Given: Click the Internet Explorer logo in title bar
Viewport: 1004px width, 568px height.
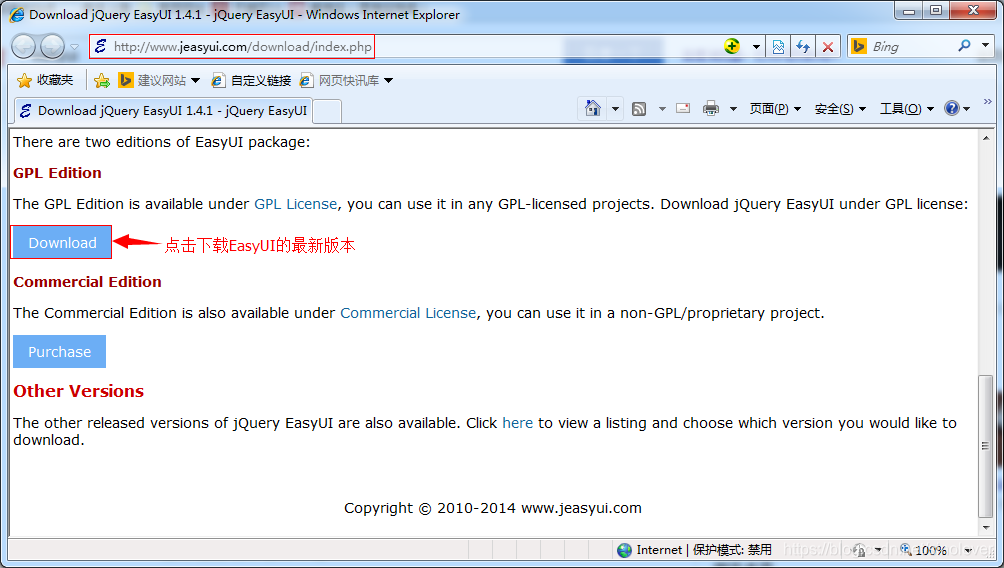Looking at the screenshot, I should [17, 14].
